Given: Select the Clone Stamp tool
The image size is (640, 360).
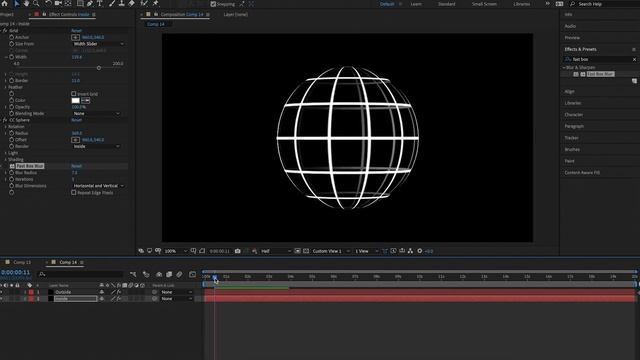Looking at the screenshot, I should 122,3.
